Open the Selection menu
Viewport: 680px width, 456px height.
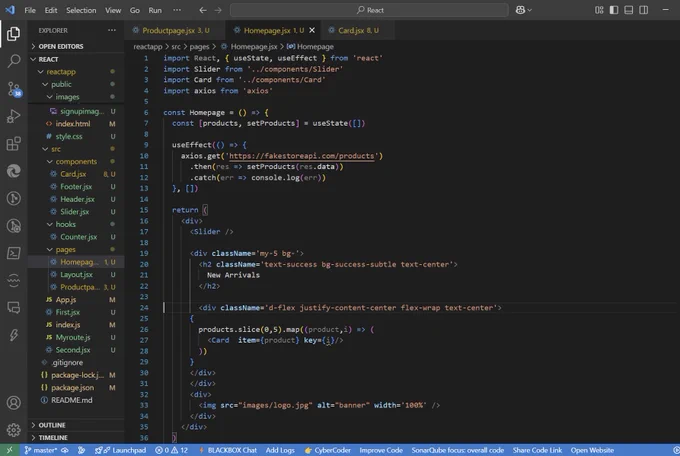pyautogui.click(x=81, y=10)
